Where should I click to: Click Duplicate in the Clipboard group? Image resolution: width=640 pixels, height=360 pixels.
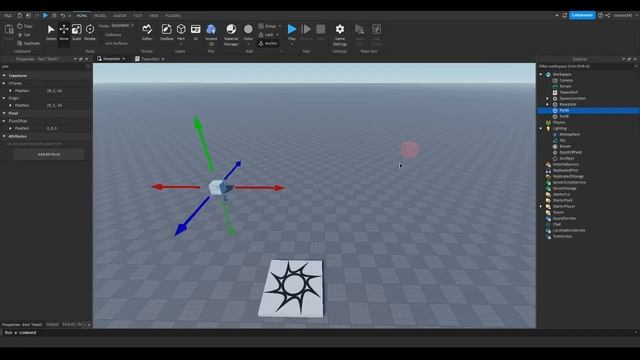[x=29, y=43]
